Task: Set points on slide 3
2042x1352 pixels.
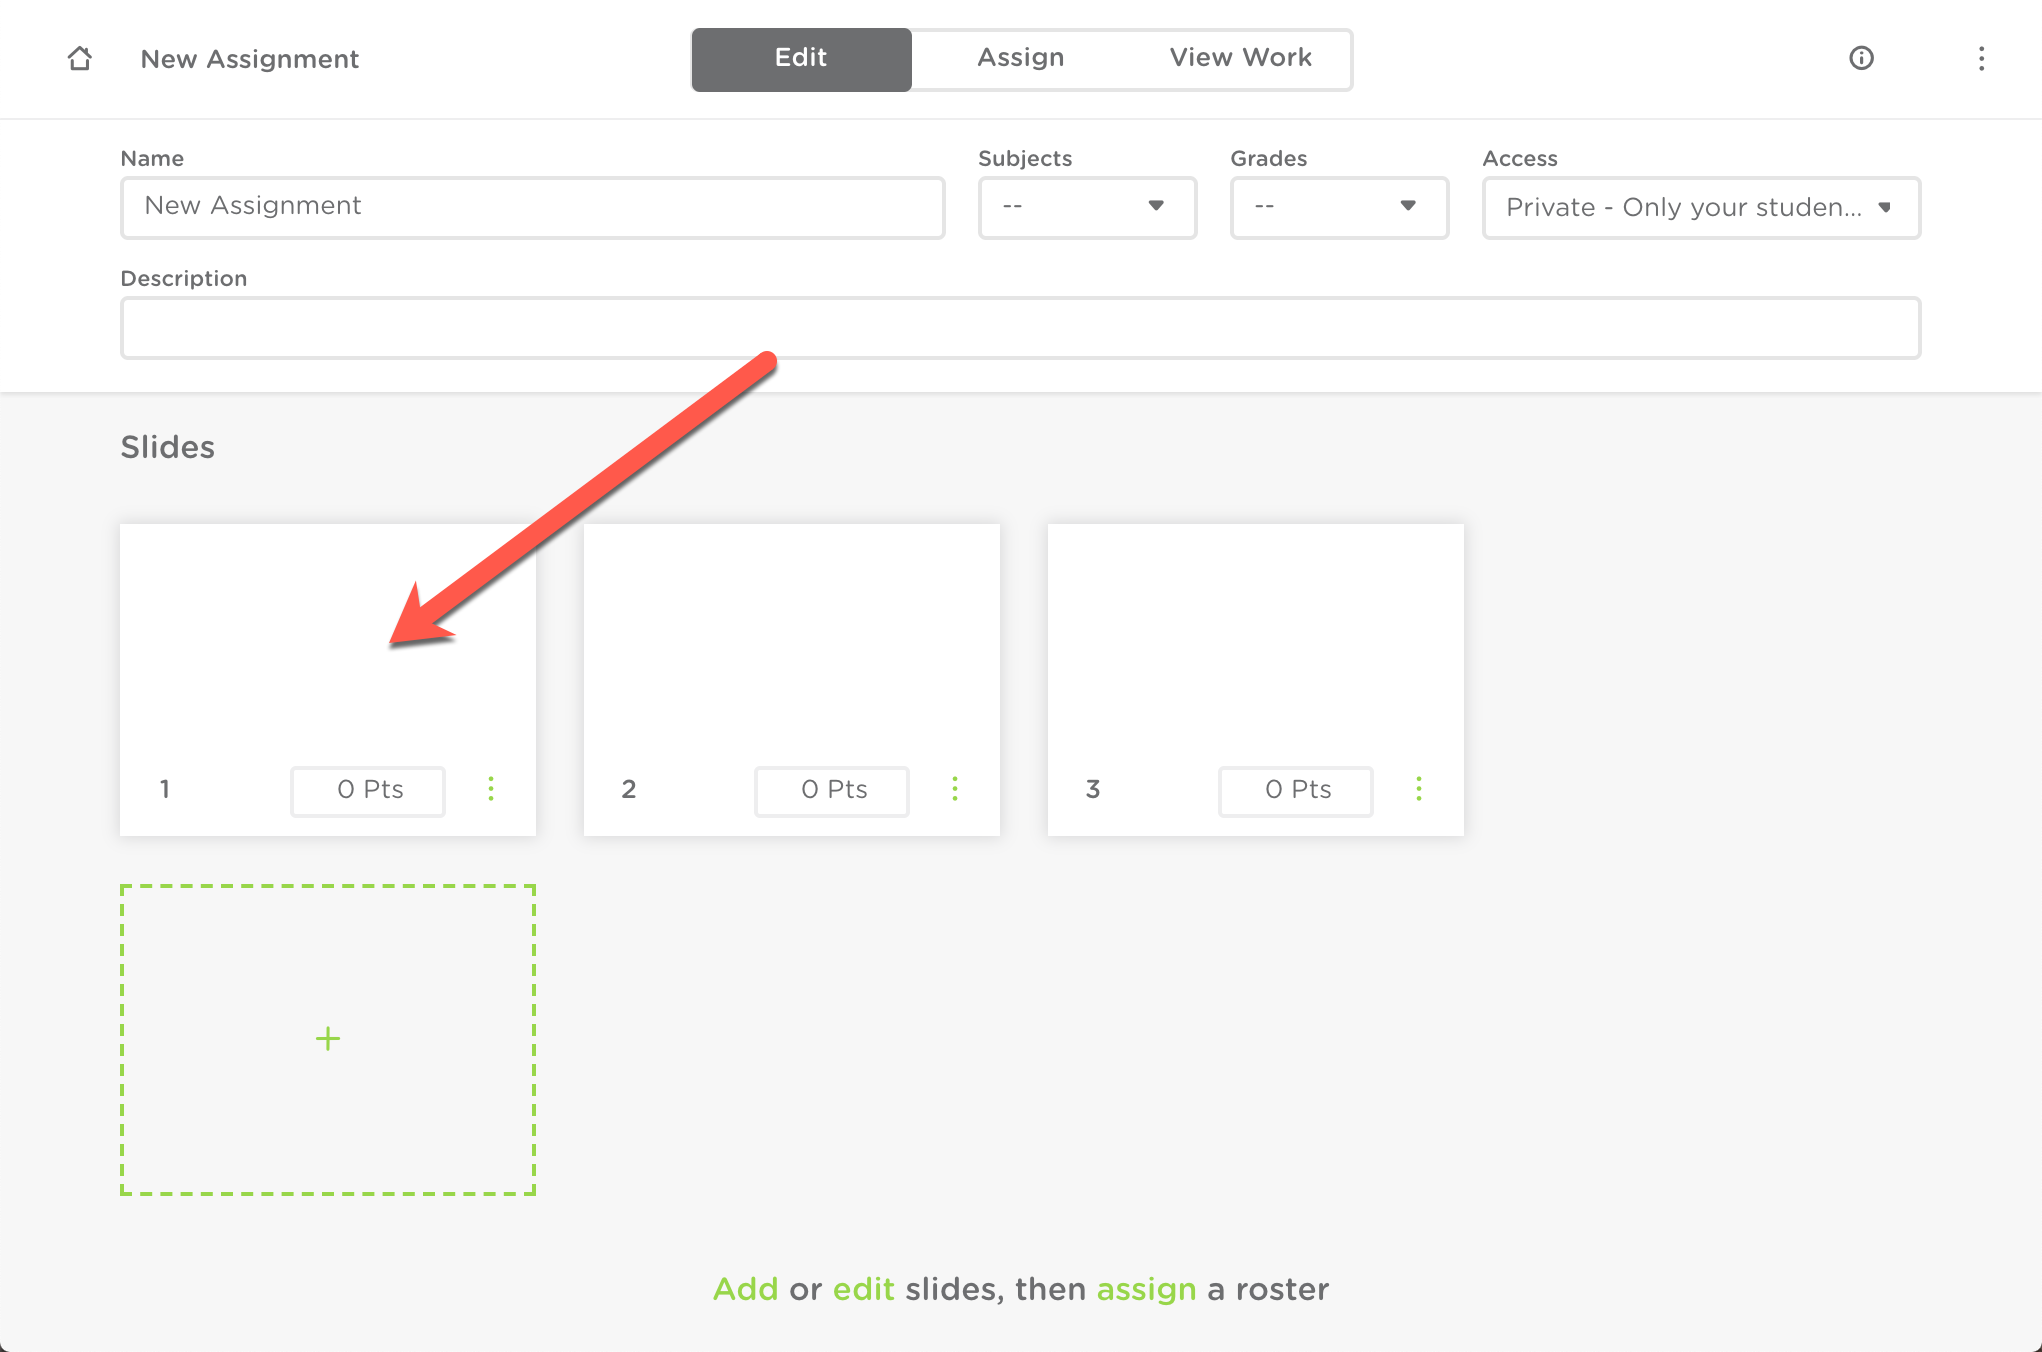Action: tap(1296, 791)
